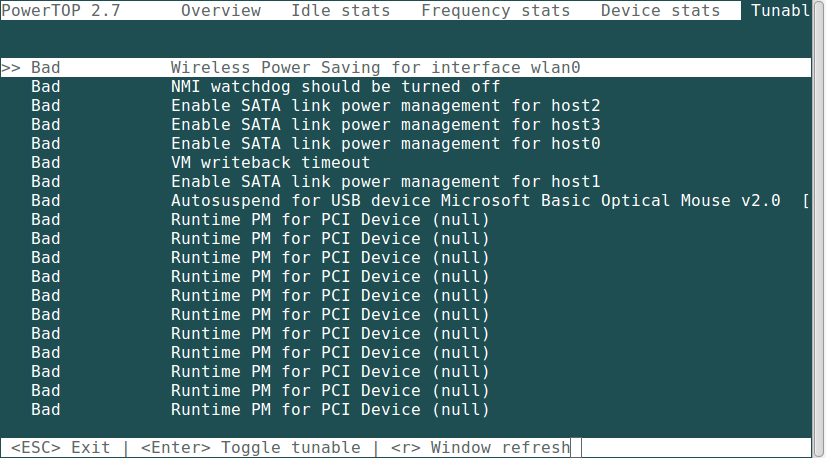
Task: Toggle SATA link power management for host2
Action: [385, 106]
